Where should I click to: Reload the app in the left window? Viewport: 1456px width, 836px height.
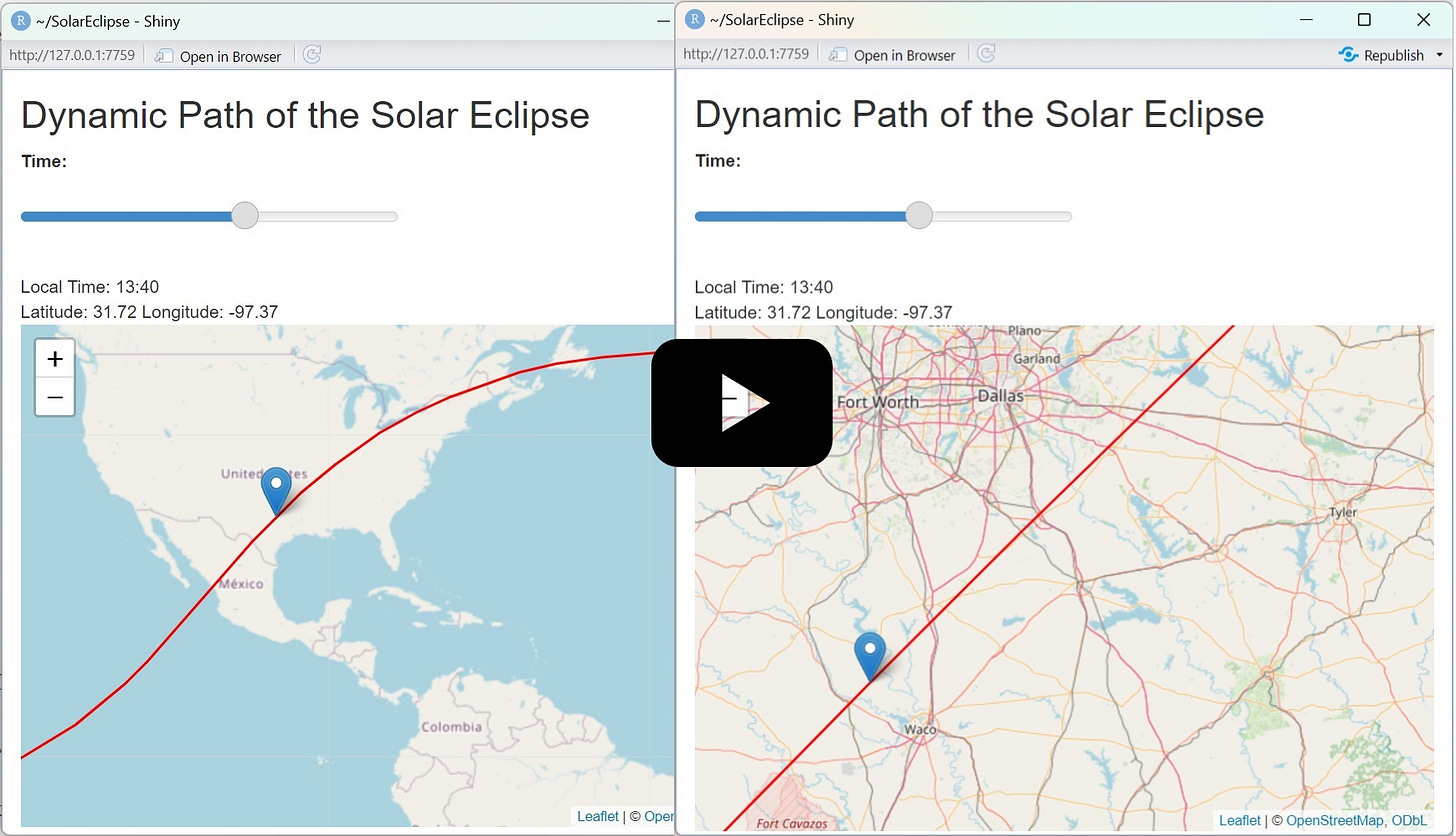[x=312, y=55]
